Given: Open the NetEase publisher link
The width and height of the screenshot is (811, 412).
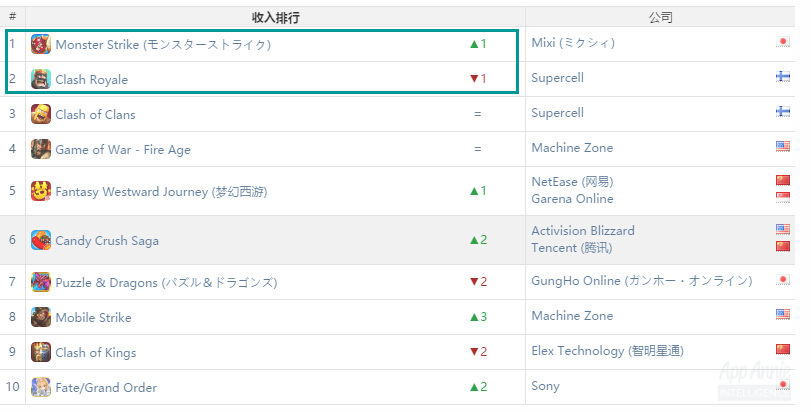Looking at the screenshot, I should coord(572,182).
